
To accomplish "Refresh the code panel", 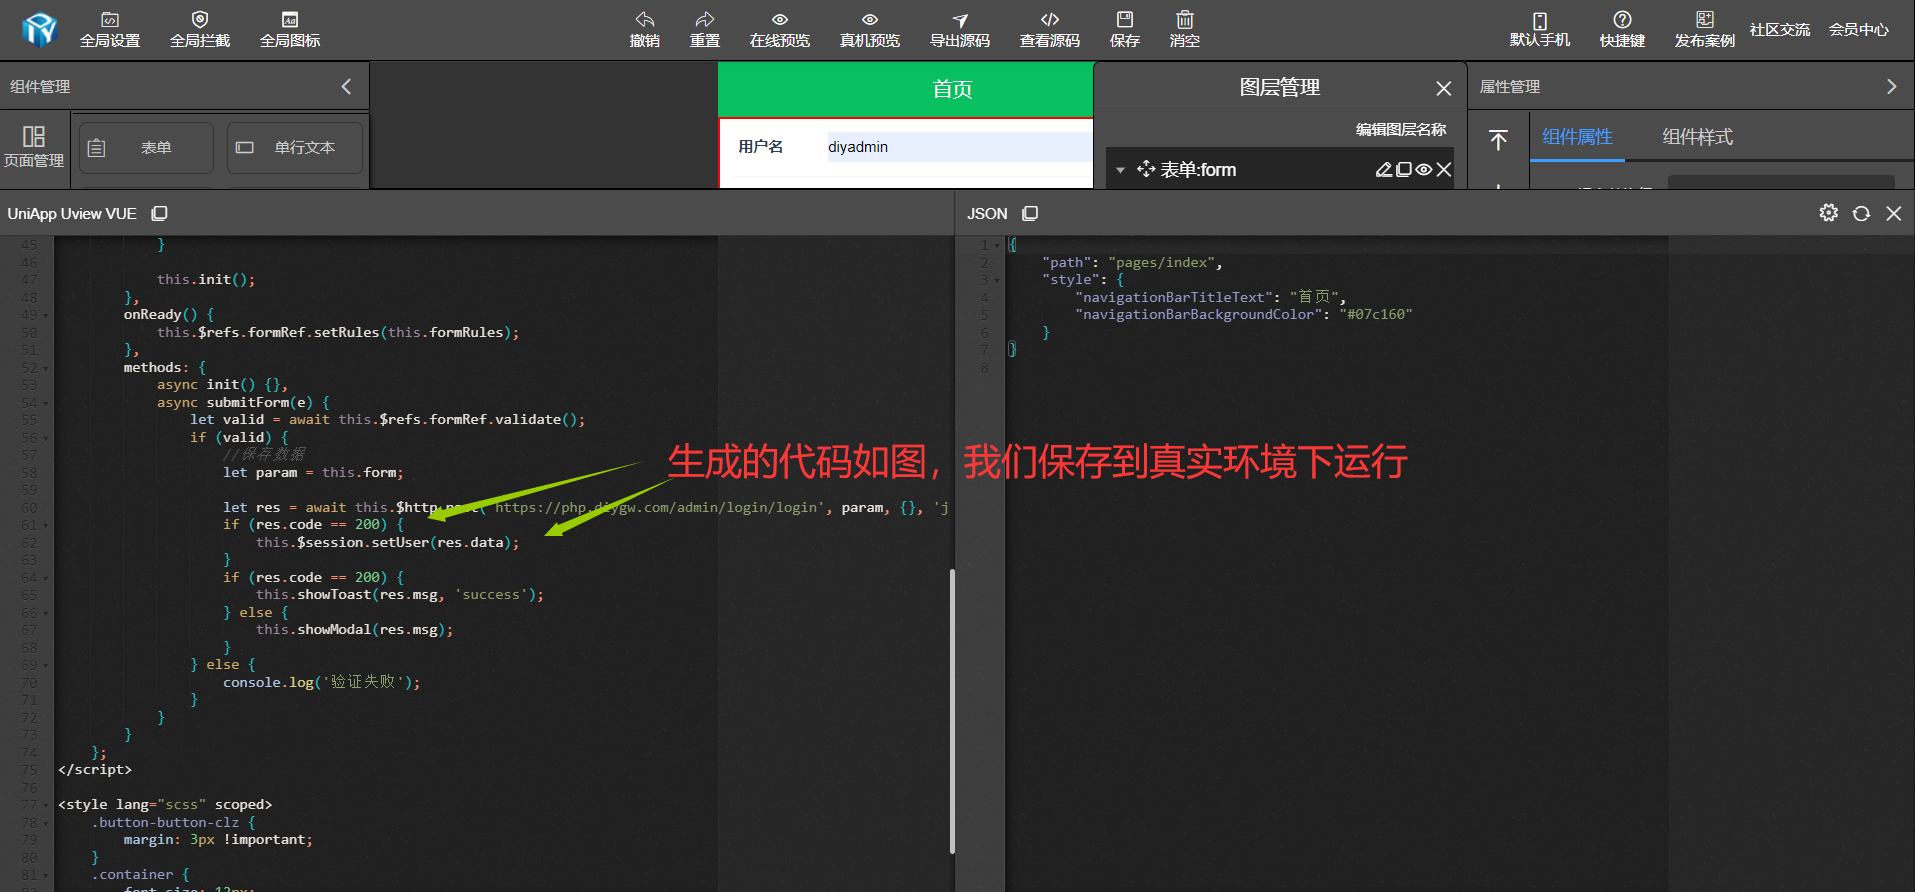I will [1861, 213].
